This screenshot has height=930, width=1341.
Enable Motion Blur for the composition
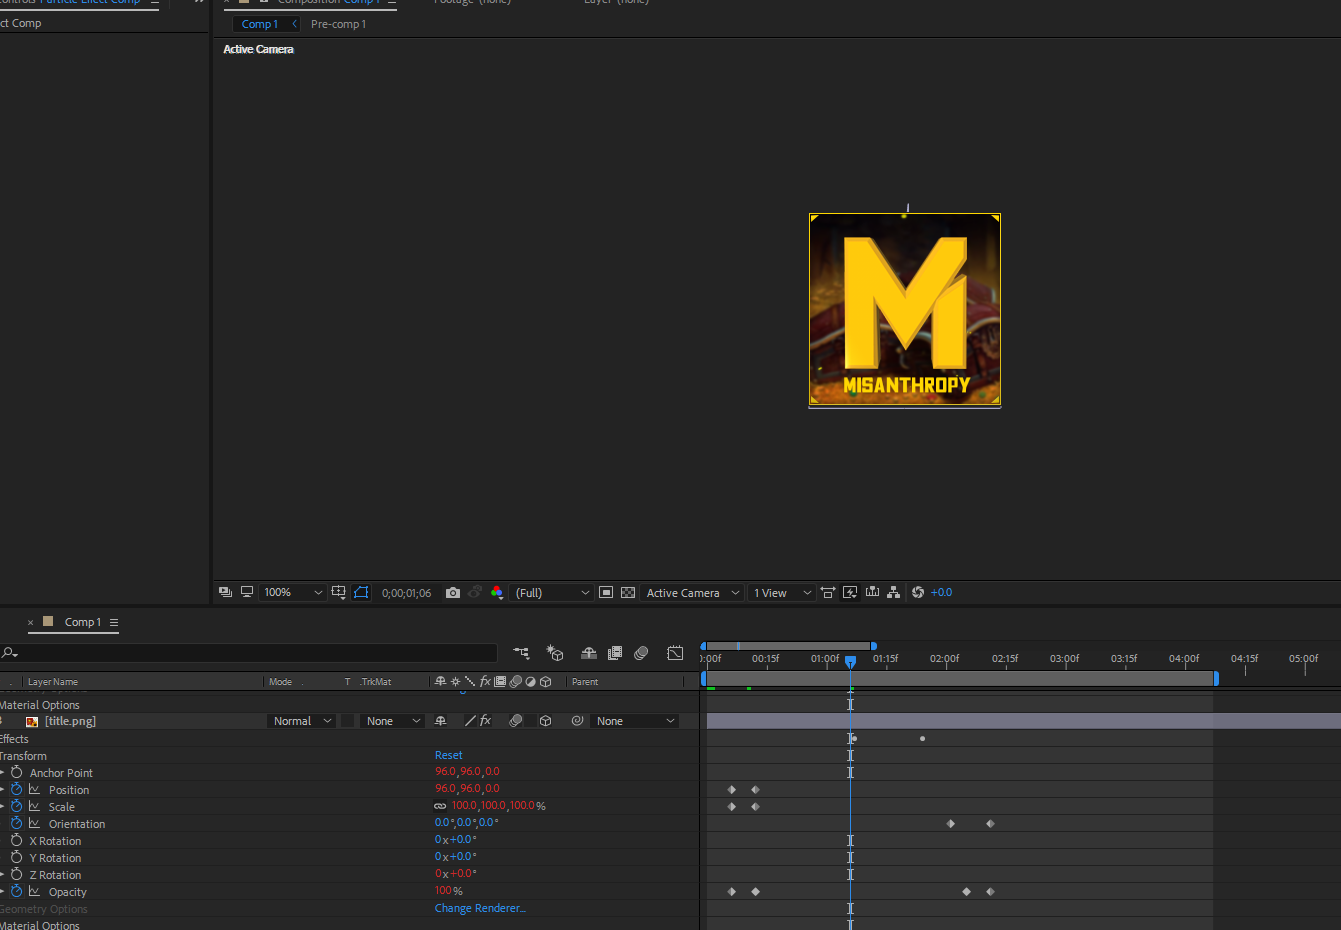(x=642, y=653)
